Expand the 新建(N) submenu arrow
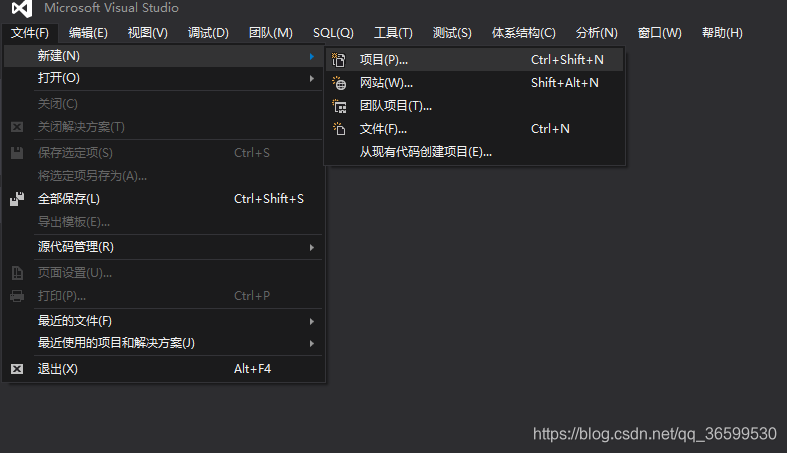 tap(312, 56)
